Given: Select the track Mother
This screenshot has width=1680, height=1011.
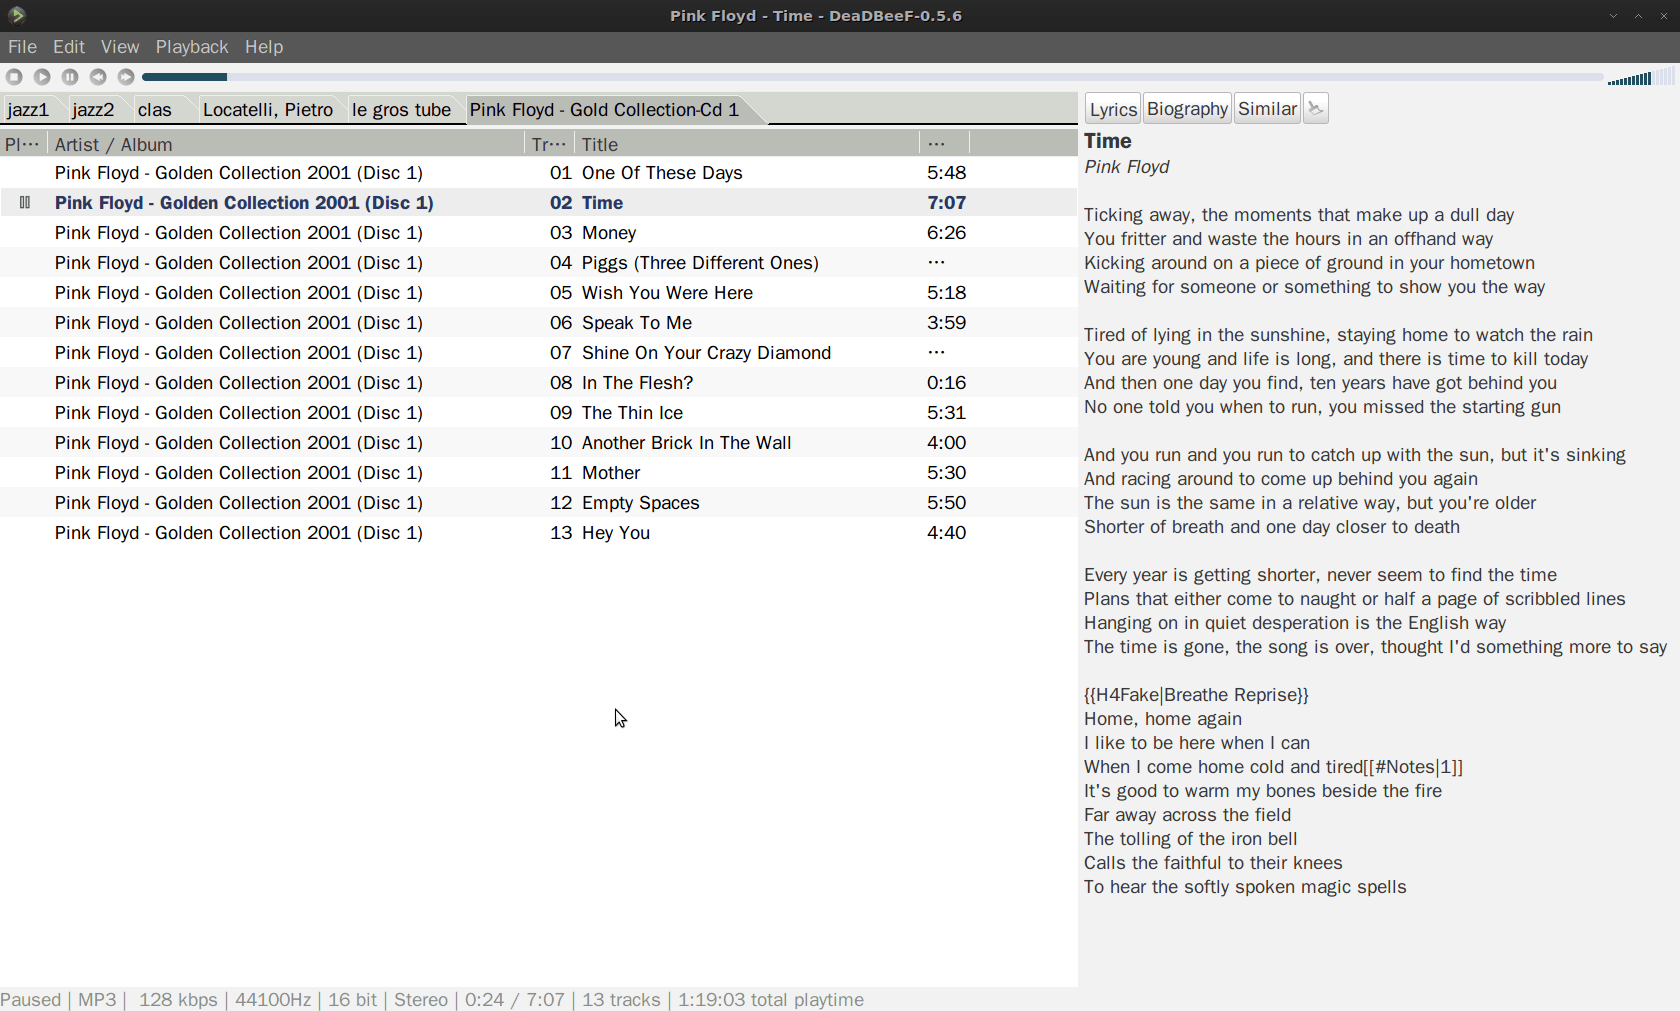Looking at the screenshot, I should [538, 473].
